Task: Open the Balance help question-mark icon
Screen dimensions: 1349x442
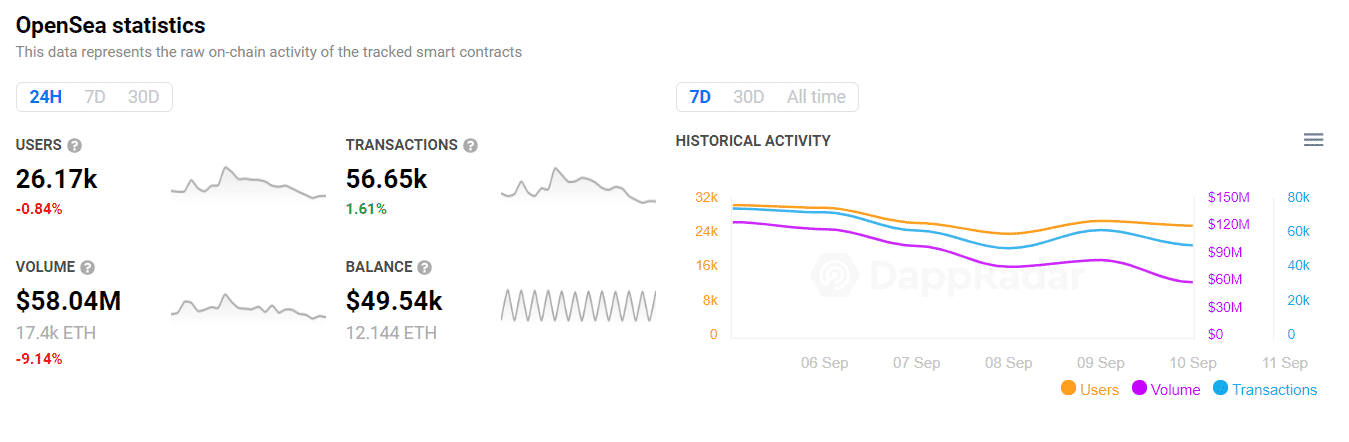Action: (x=425, y=267)
